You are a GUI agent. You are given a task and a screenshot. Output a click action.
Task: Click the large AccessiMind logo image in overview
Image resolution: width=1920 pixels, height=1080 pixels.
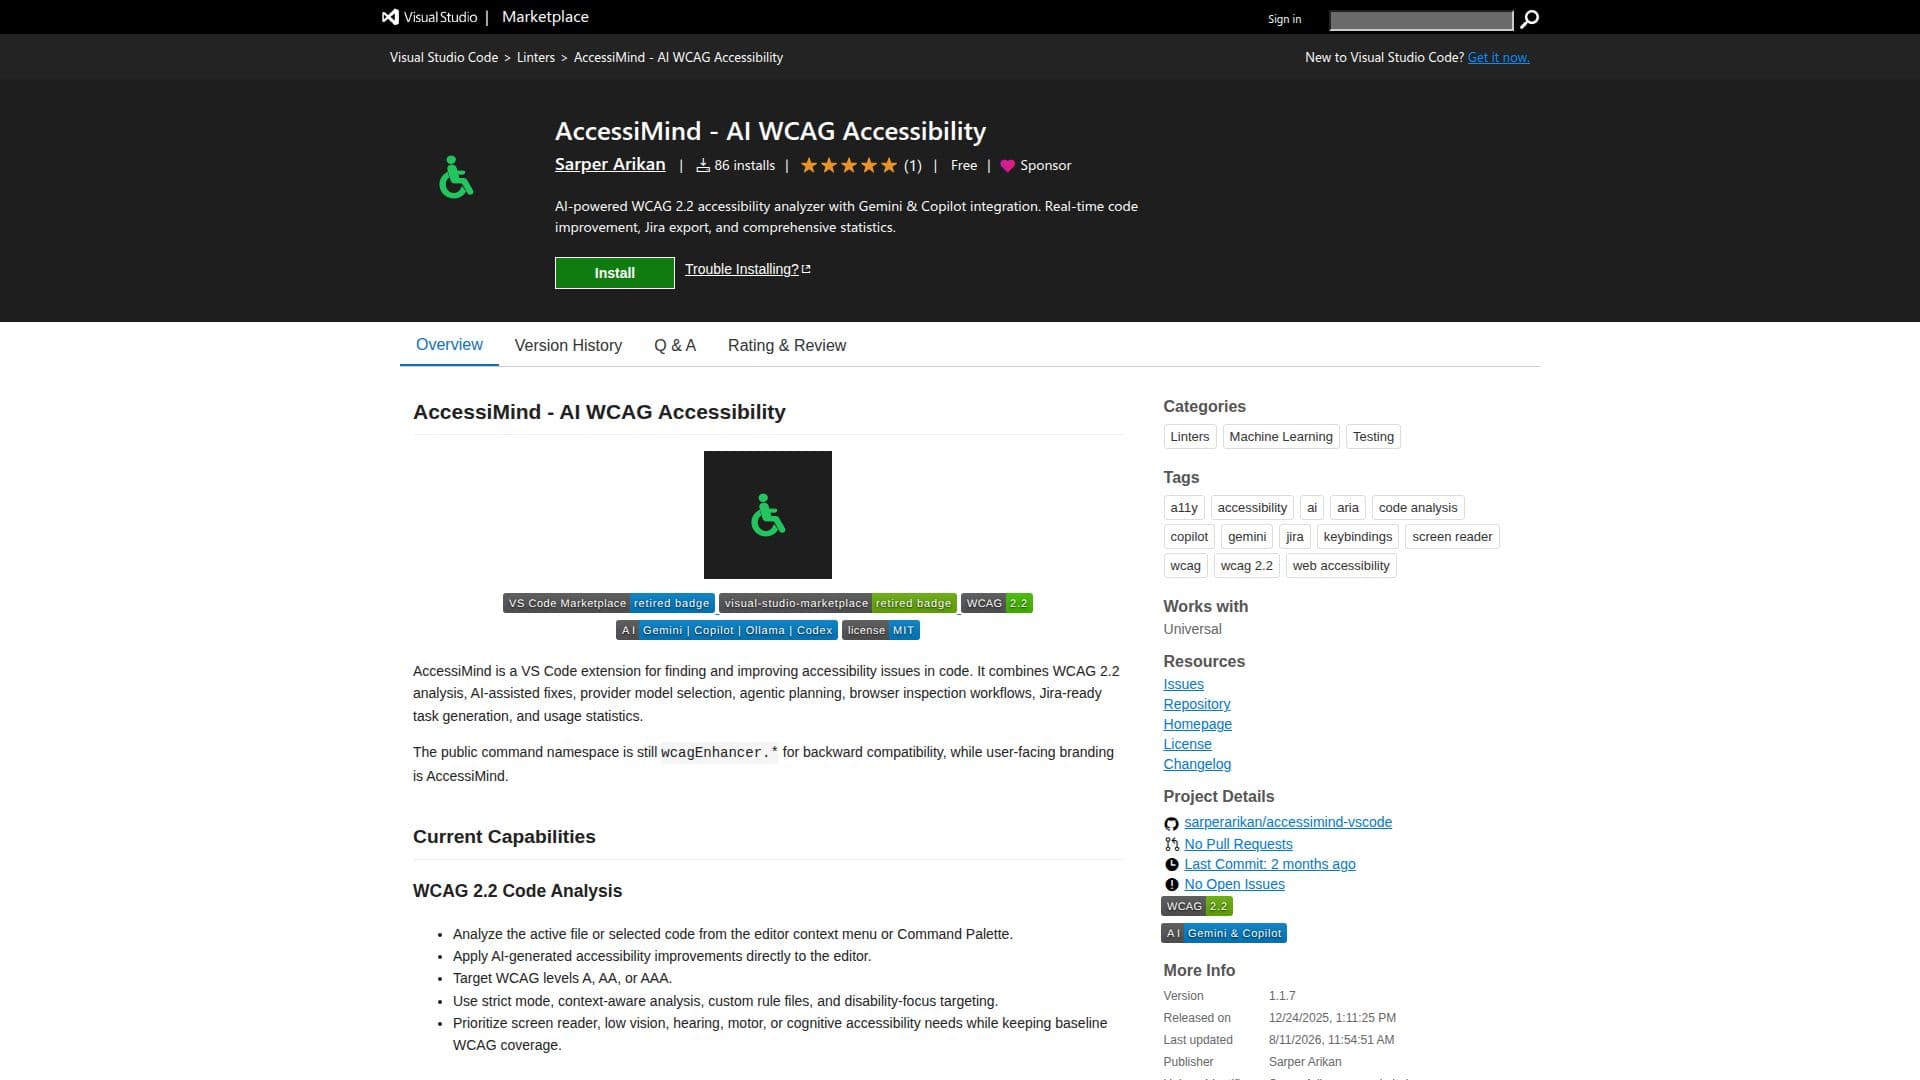[x=768, y=515]
